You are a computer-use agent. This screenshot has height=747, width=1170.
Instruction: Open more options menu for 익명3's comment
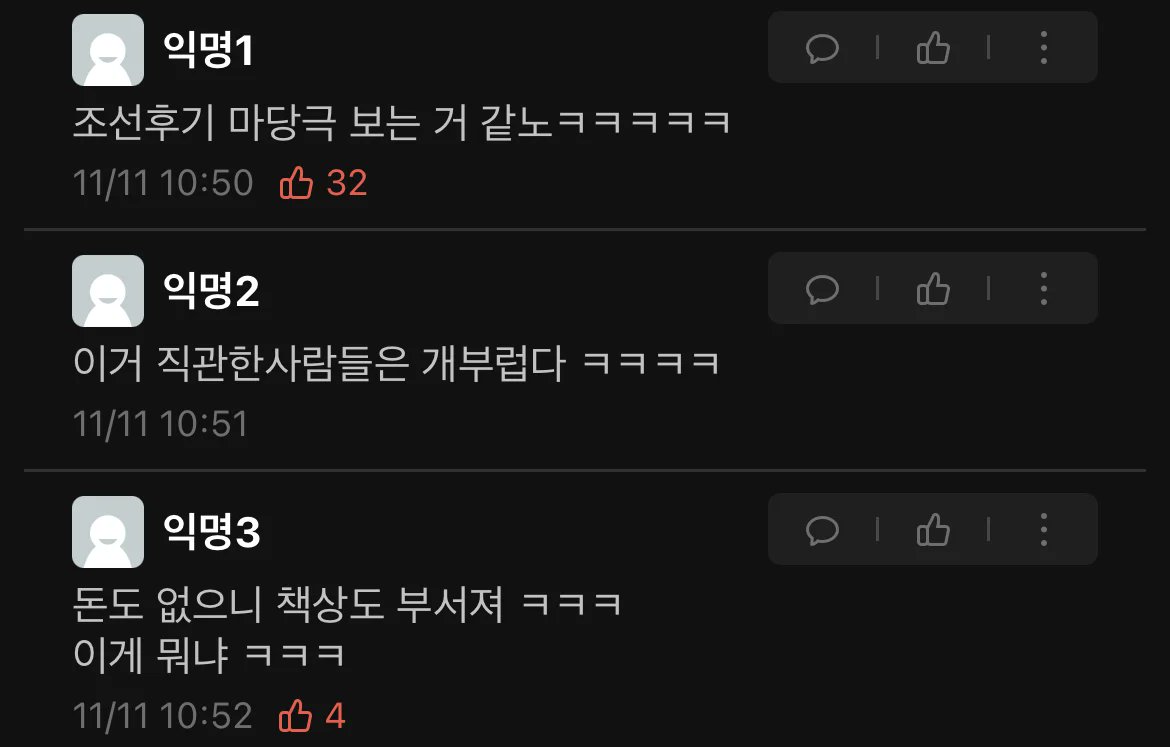point(1043,530)
